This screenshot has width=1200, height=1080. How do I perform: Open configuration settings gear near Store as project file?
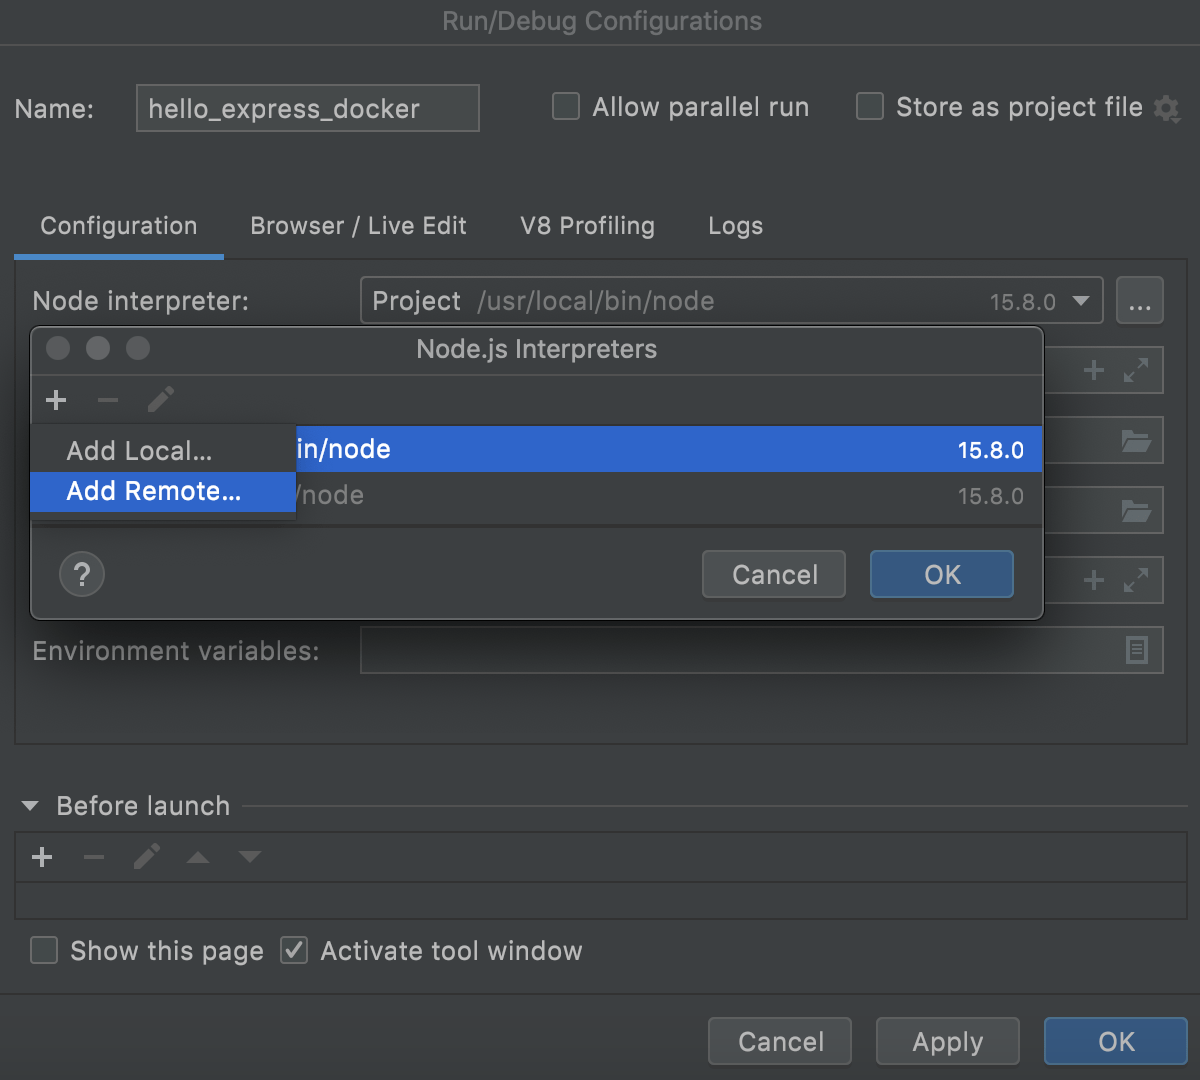pyautogui.click(x=1167, y=110)
